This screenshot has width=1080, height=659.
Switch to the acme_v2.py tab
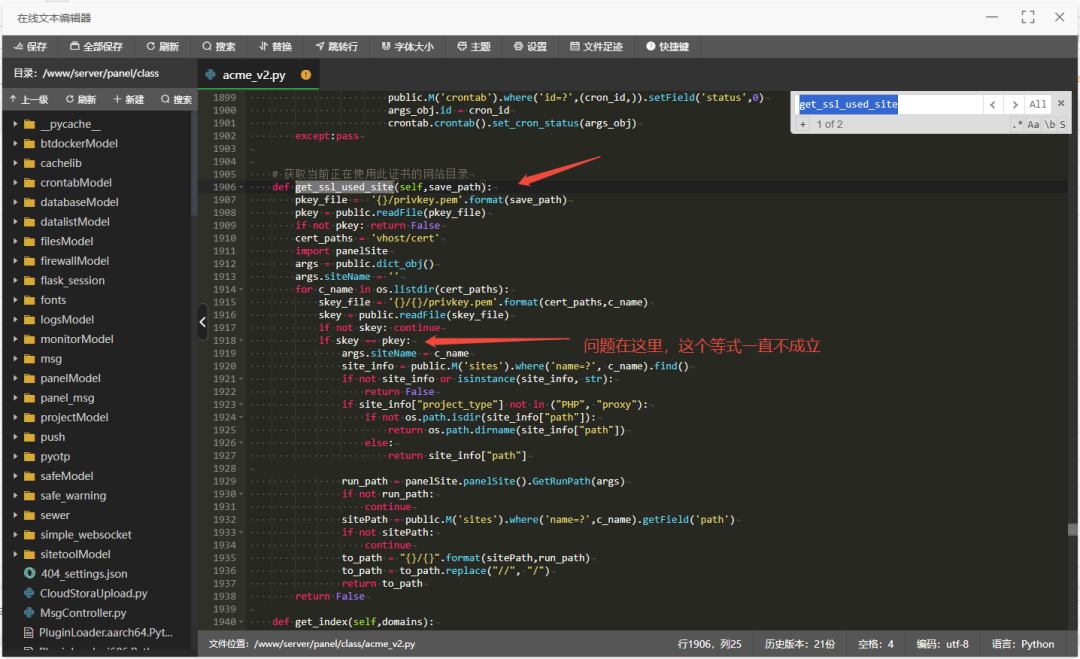pos(253,75)
